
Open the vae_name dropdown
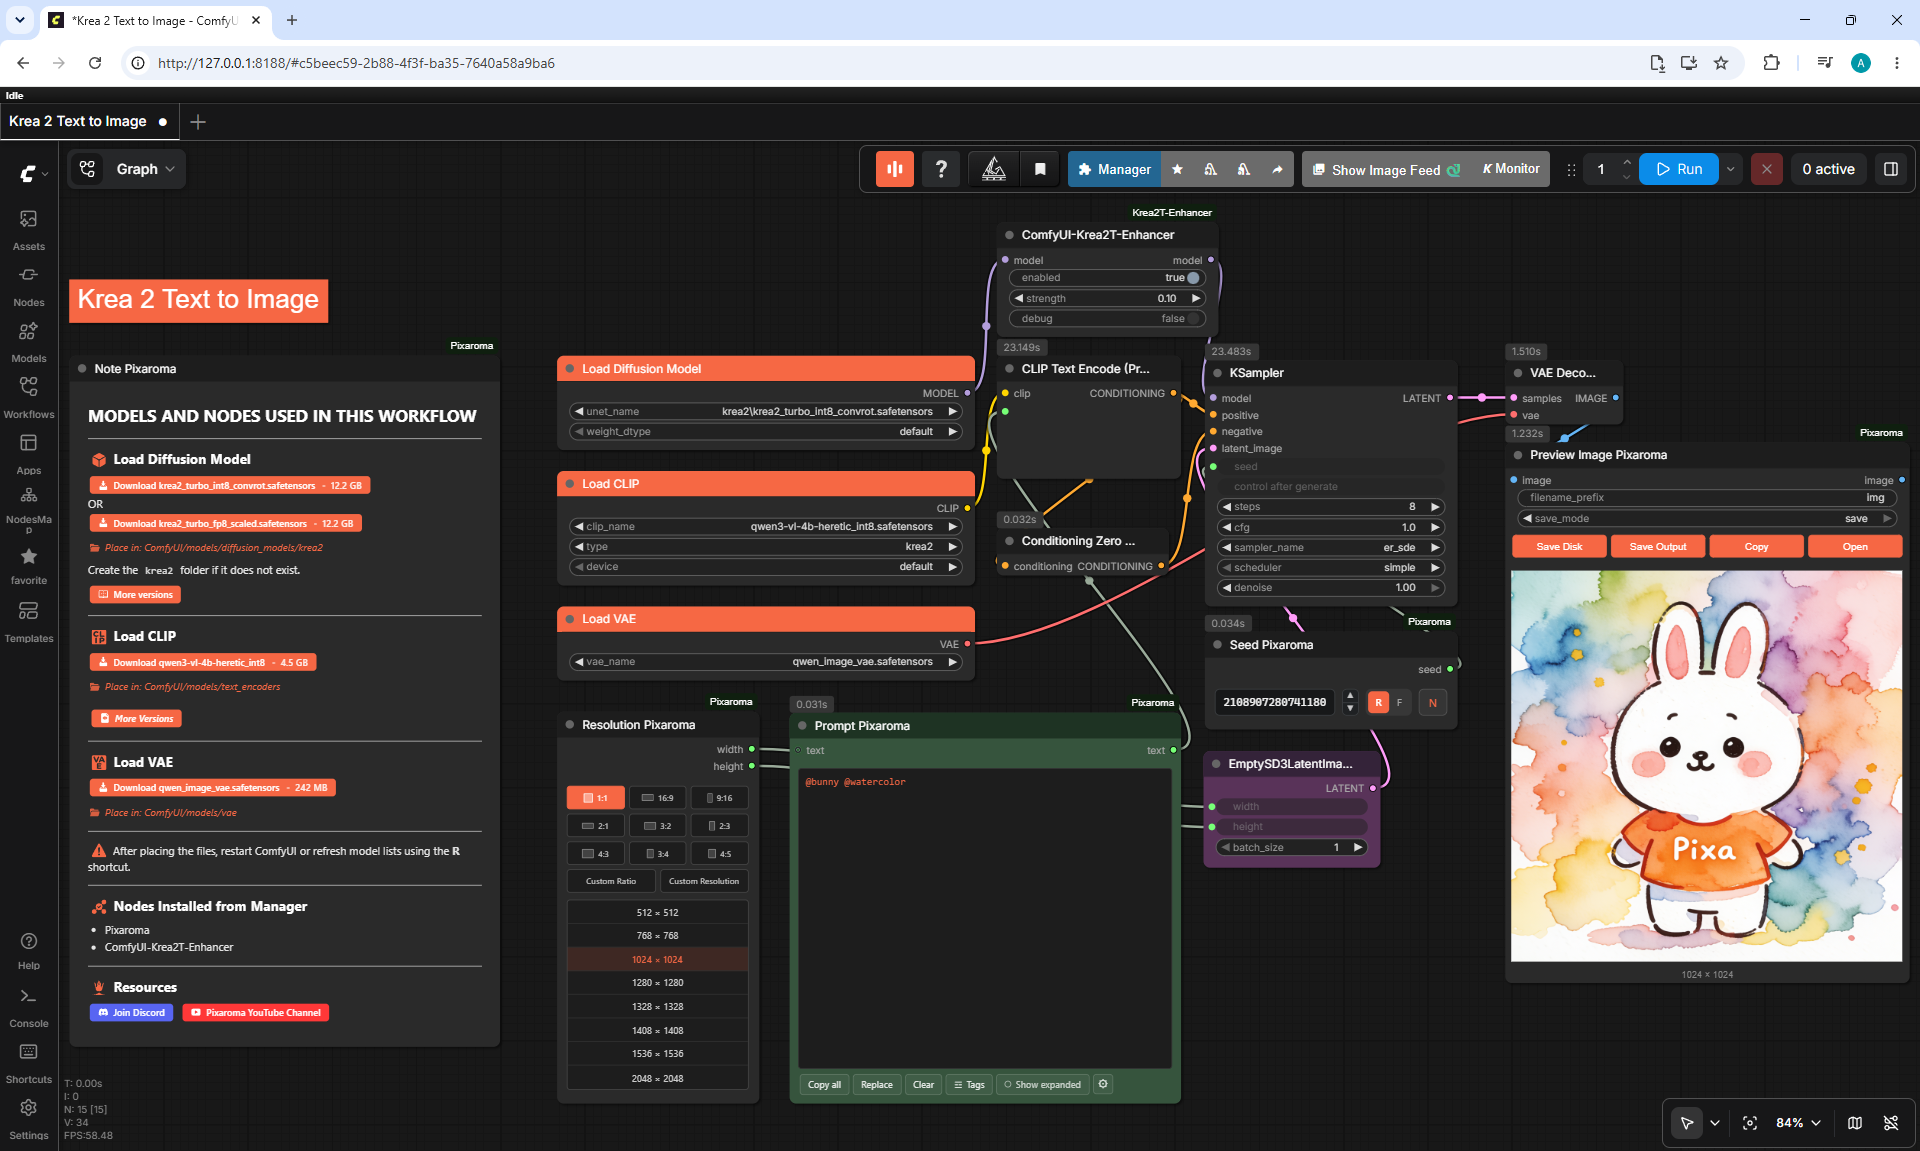coord(766,661)
